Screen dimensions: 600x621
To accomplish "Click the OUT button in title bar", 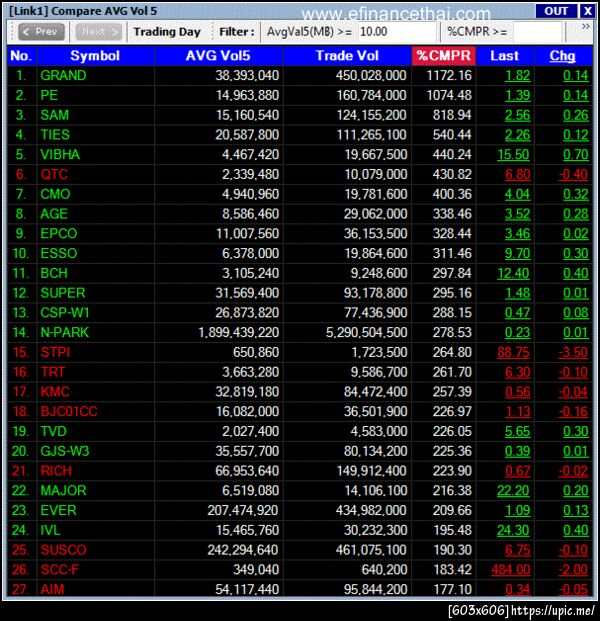I will 556,11.
